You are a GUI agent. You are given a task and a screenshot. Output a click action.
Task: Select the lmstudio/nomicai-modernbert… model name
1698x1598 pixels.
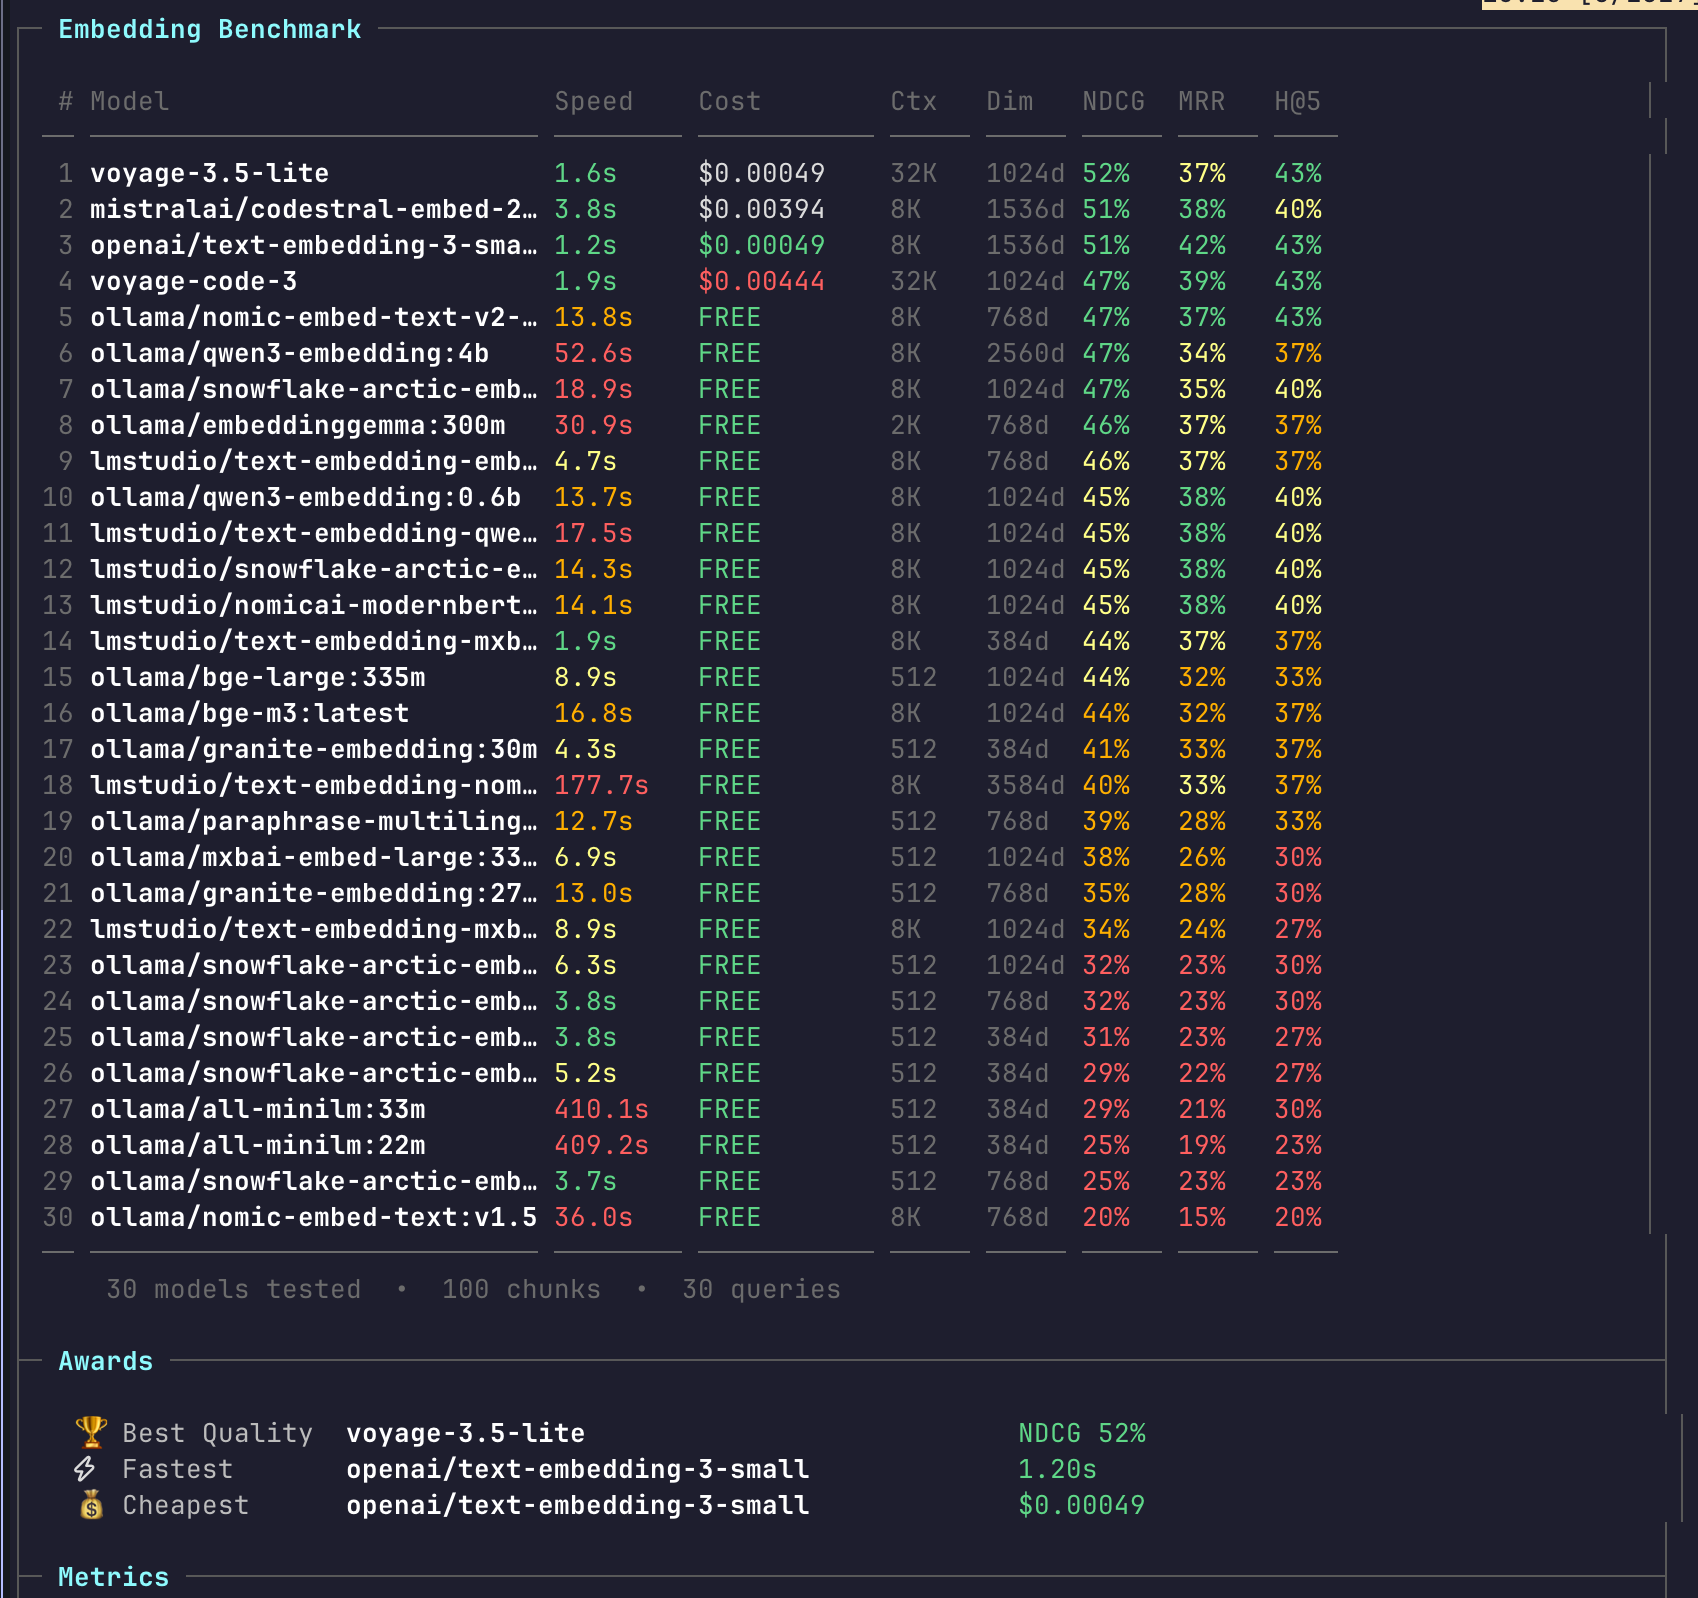pyautogui.click(x=314, y=605)
